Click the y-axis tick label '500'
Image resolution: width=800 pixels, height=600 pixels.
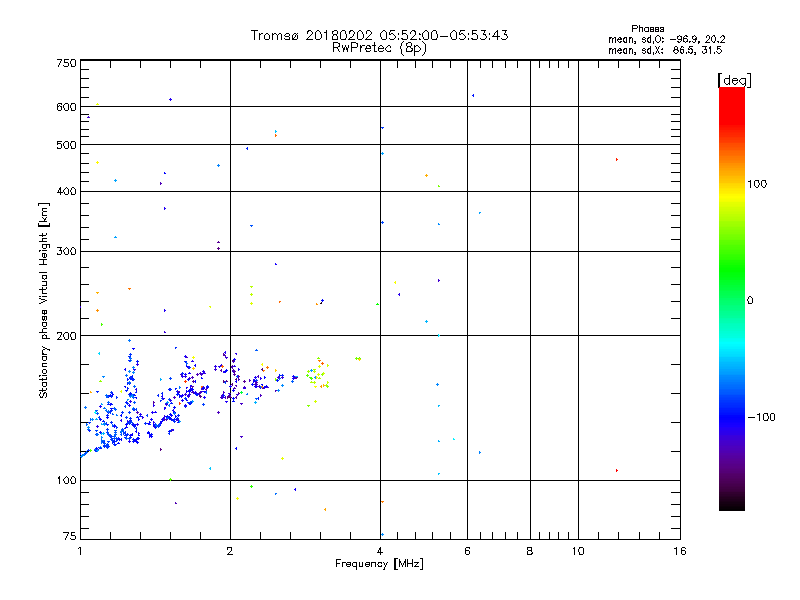pyautogui.click(x=66, y=145)
